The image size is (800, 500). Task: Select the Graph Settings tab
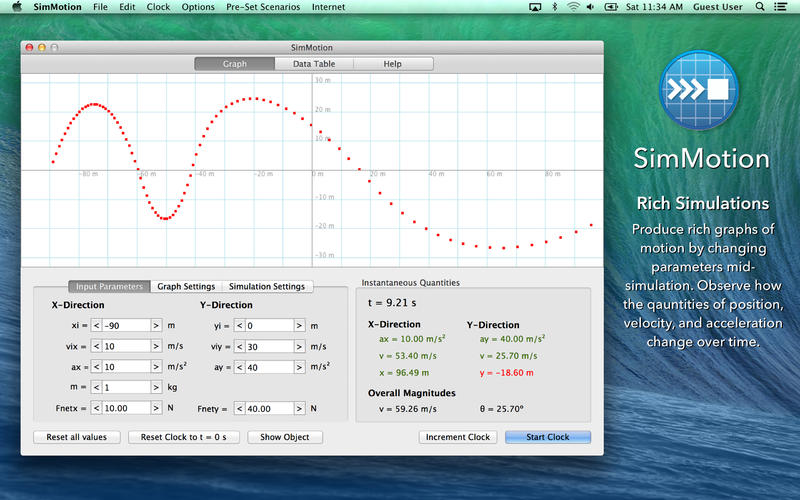(x=186, y=286)
